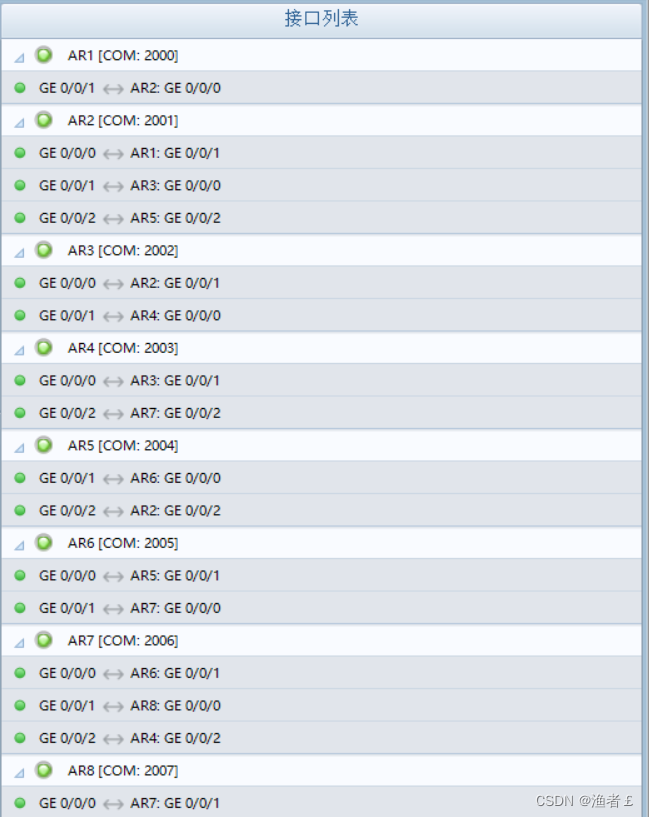Select AR7 [COM: 2006] label
The height and width of the screenshot is (817, 649).
tap(123, 640)
